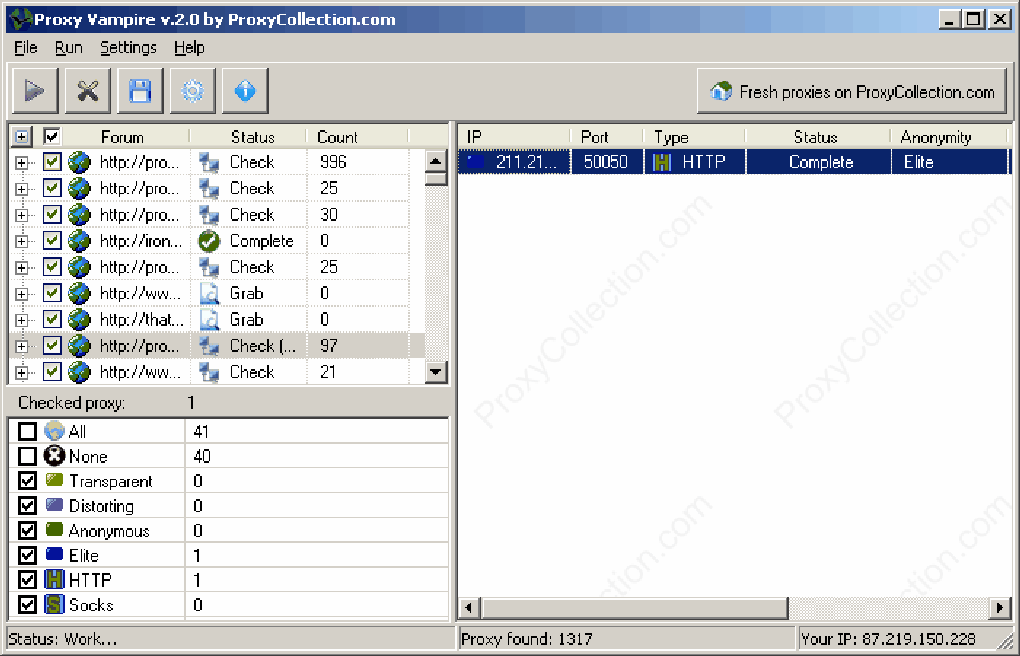Image resolution: width=1020 pixels, height=656 pixels.
Task: Disable the Elite filter checkbox
Action: (27, 554)
